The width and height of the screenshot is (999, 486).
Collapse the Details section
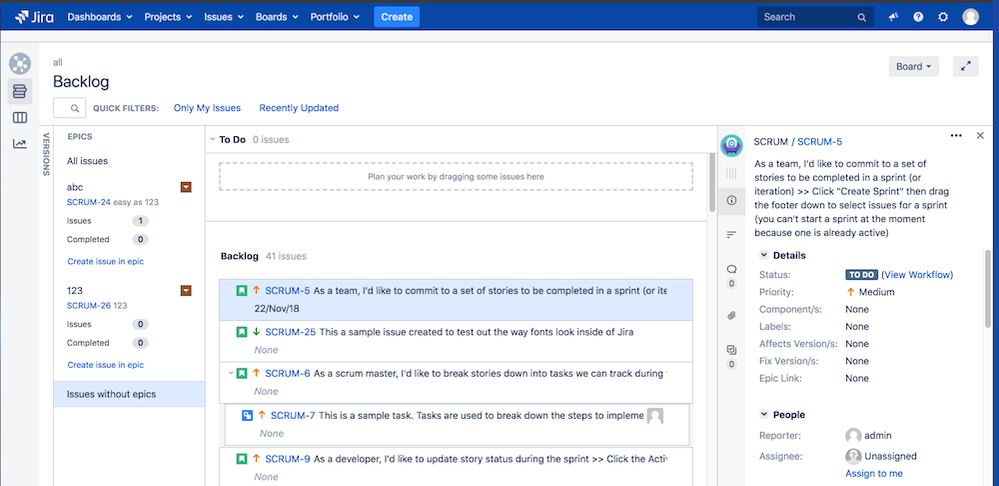(x=764, y=255)
